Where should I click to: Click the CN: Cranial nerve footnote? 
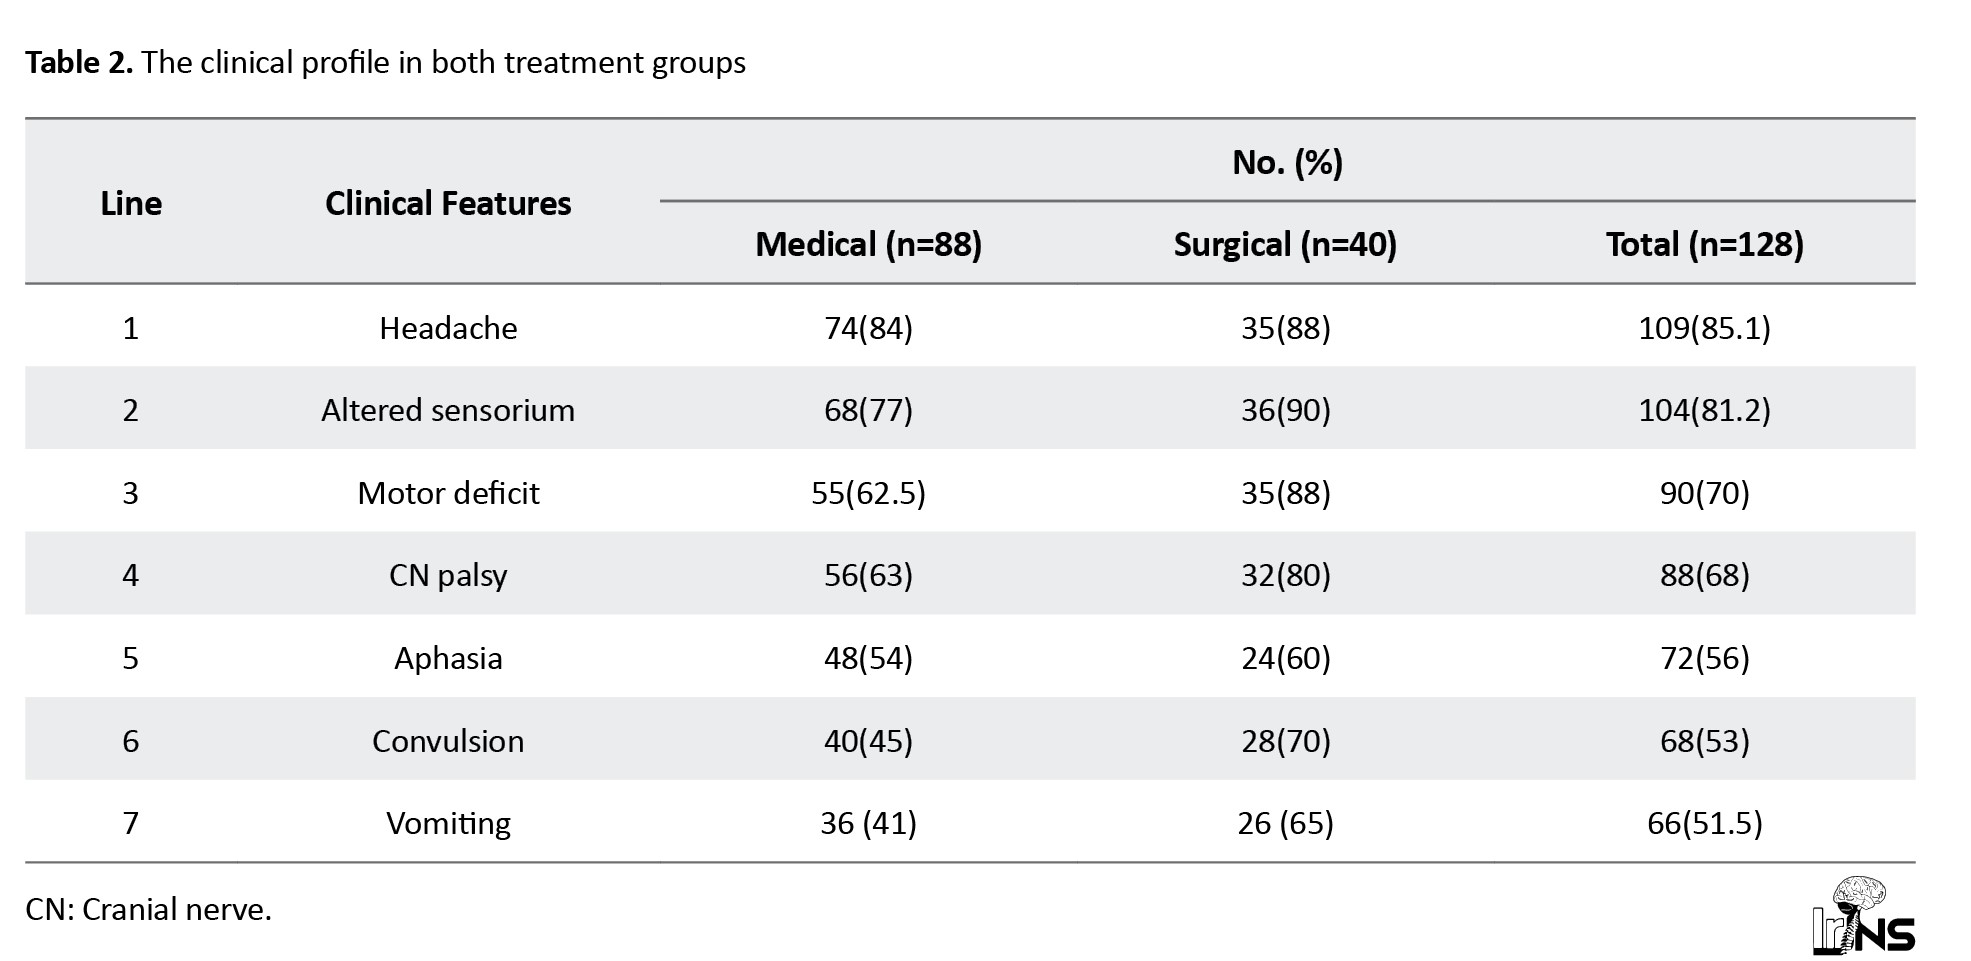148,909
